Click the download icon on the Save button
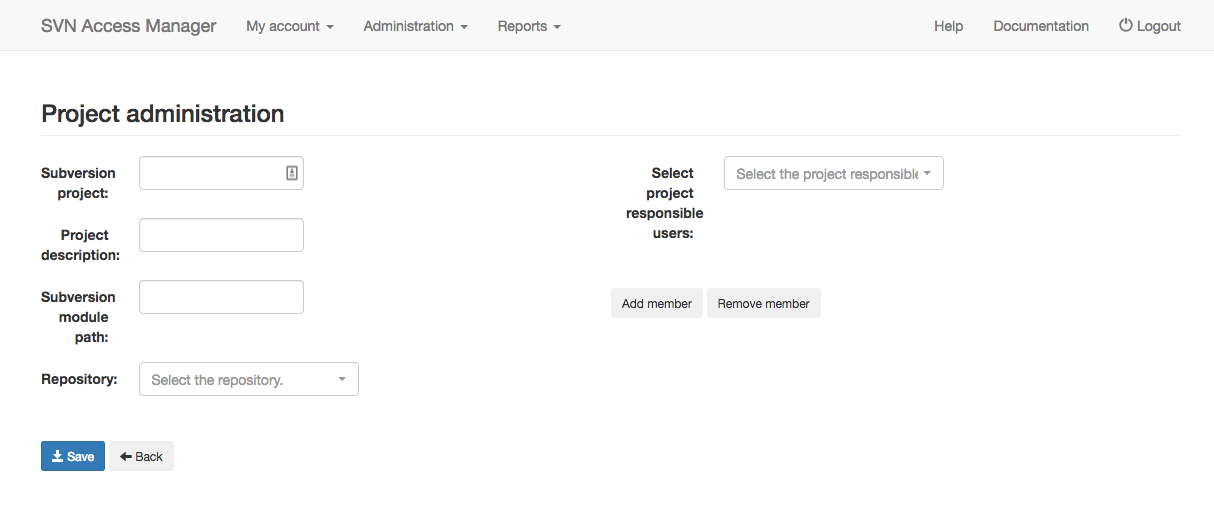 coord(57,456)
